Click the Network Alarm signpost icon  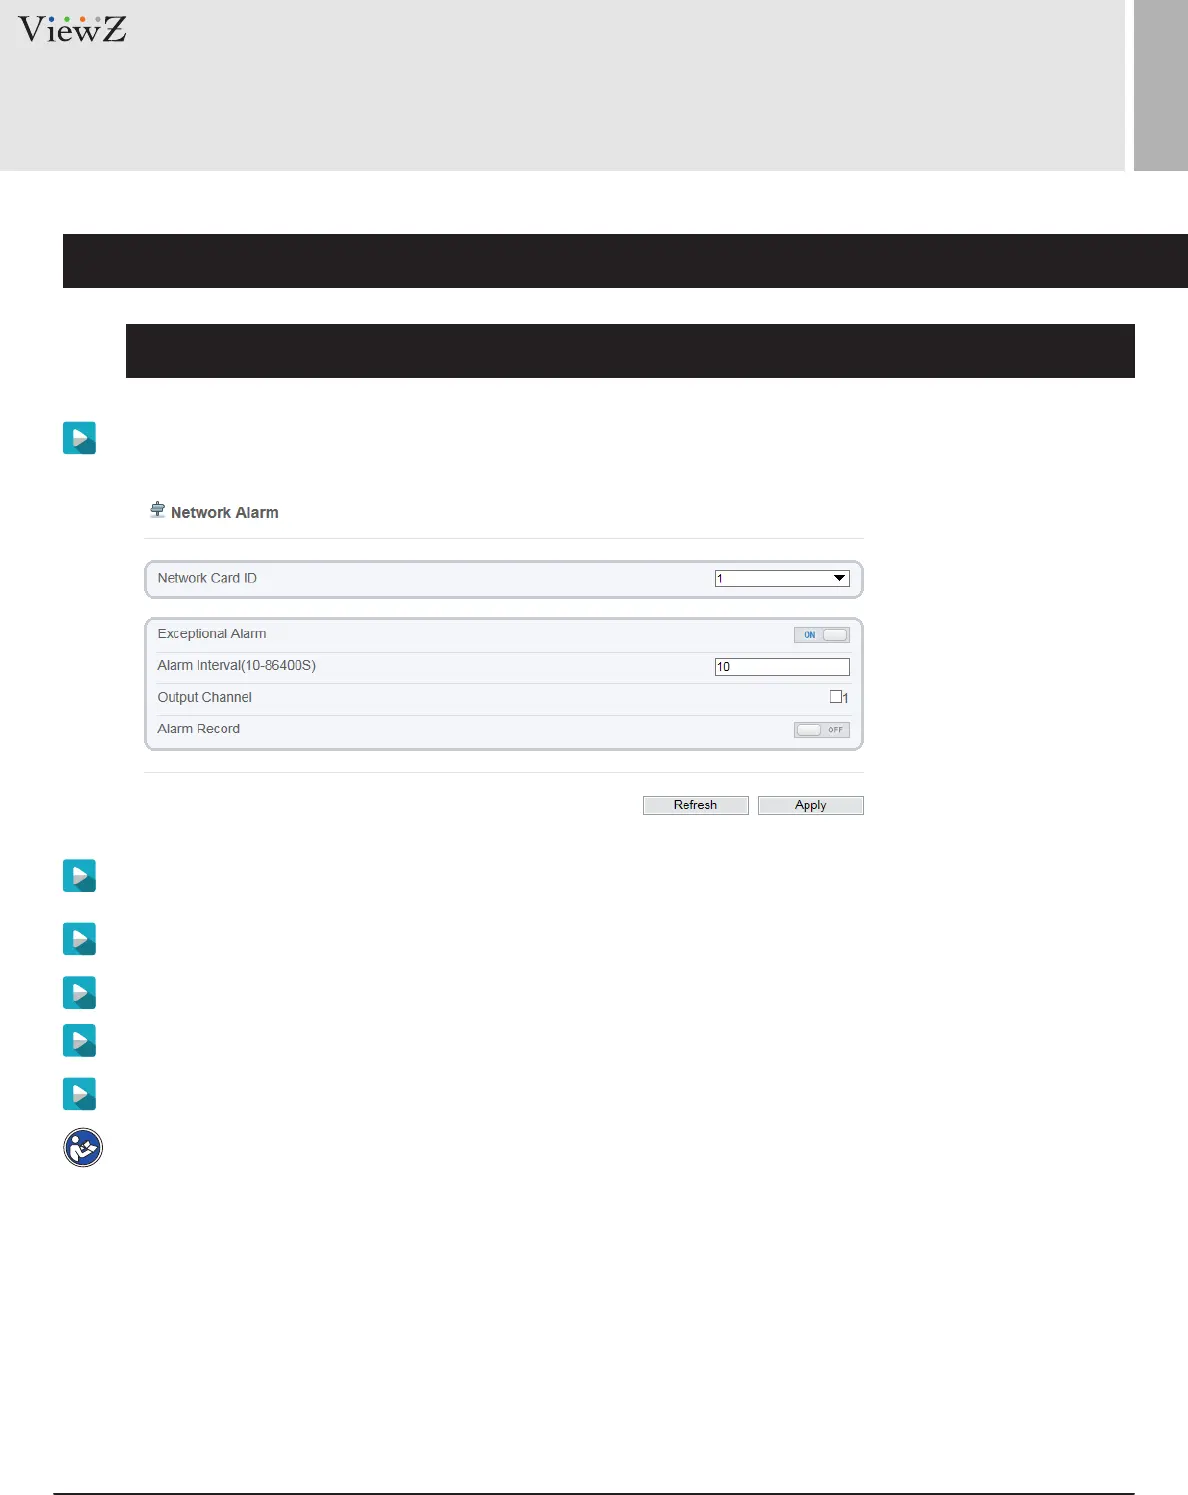[157, 510]
